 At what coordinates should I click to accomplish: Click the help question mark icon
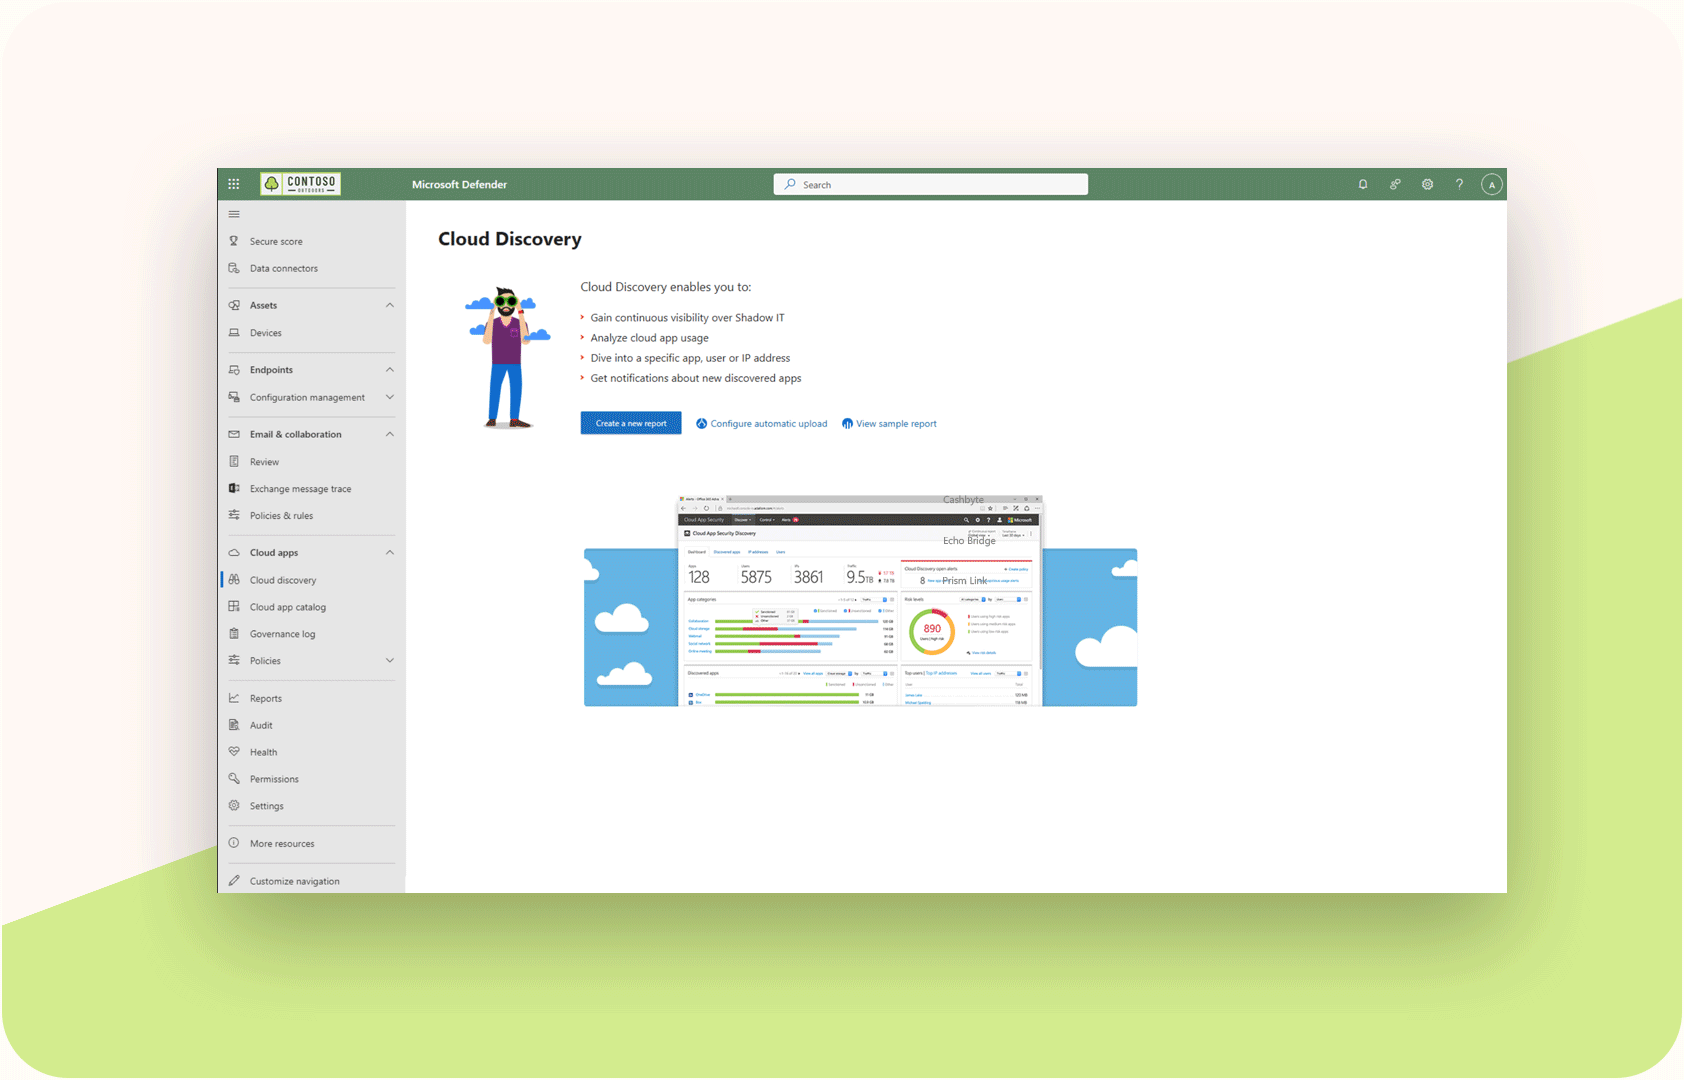(x=1459, y=184)
